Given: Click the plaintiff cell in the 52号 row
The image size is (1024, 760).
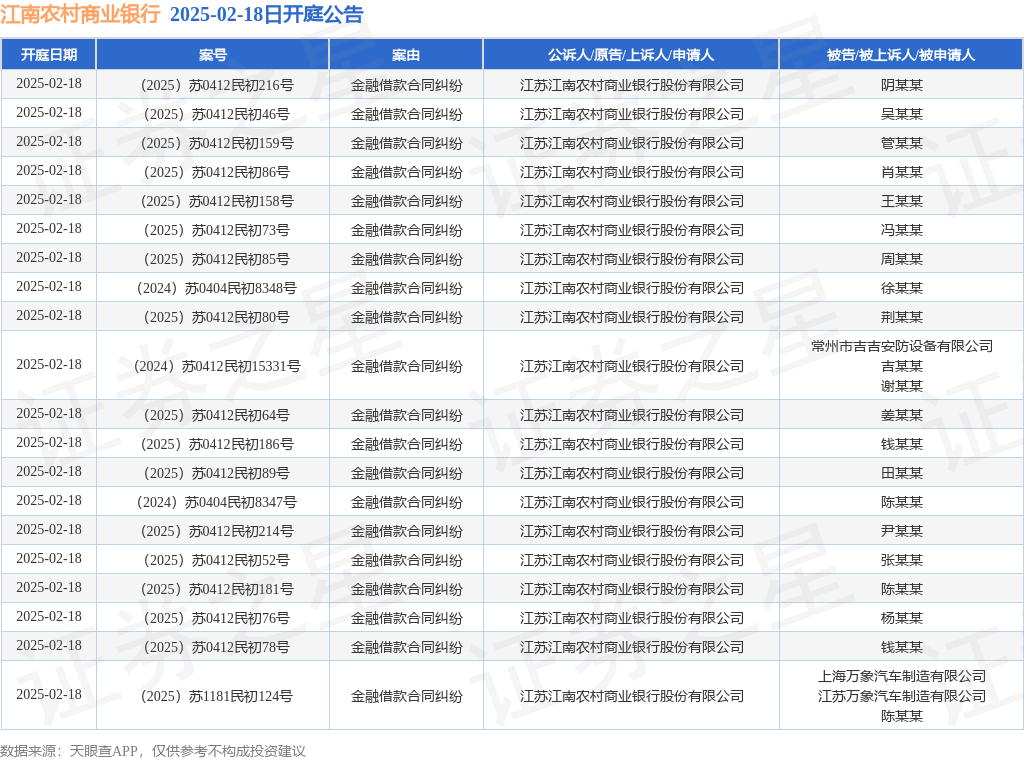Looking at the screenshot, I should 632,560.
